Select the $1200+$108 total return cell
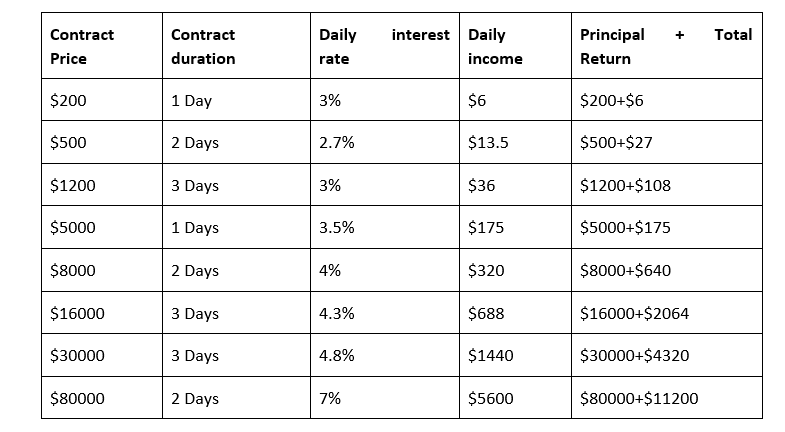785x432 pixels. click(625, 186)
